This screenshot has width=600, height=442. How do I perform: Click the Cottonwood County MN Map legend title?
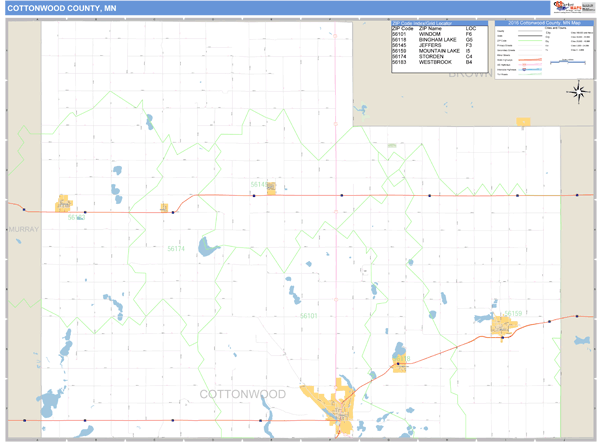coord(543,22)
